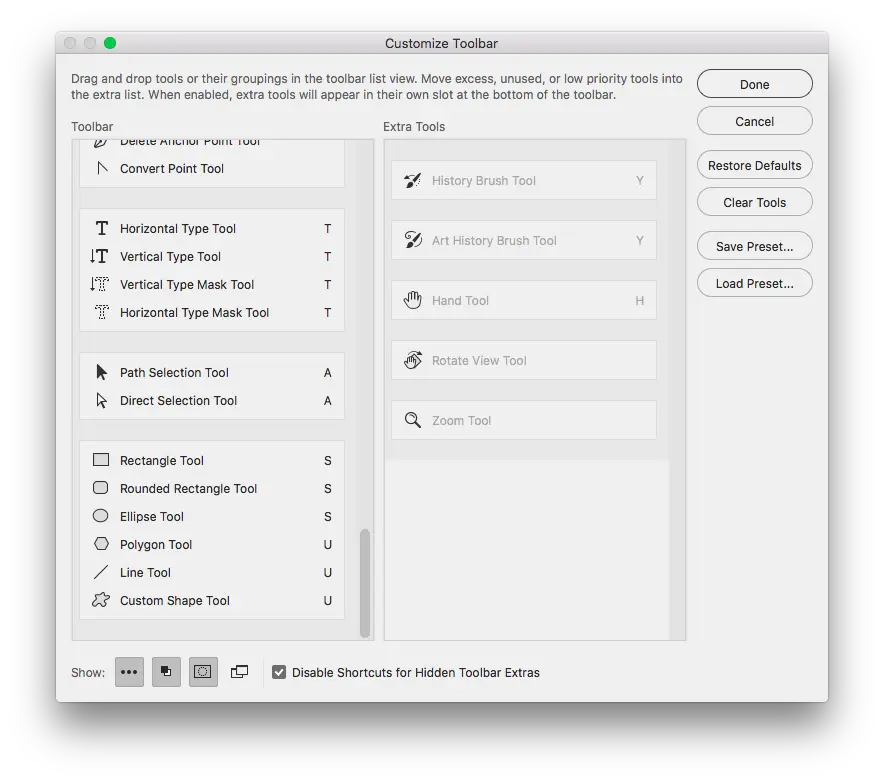Click the Done button
This screenshot has width=884, height=782.
[x=754, y=84]
